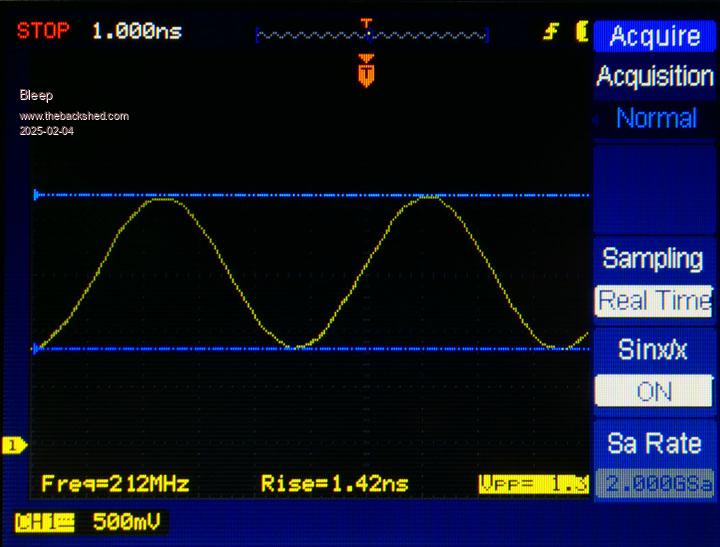Select the Sampling menu item
This screenshot has height=547, width=720.
[x=654, y=258]
